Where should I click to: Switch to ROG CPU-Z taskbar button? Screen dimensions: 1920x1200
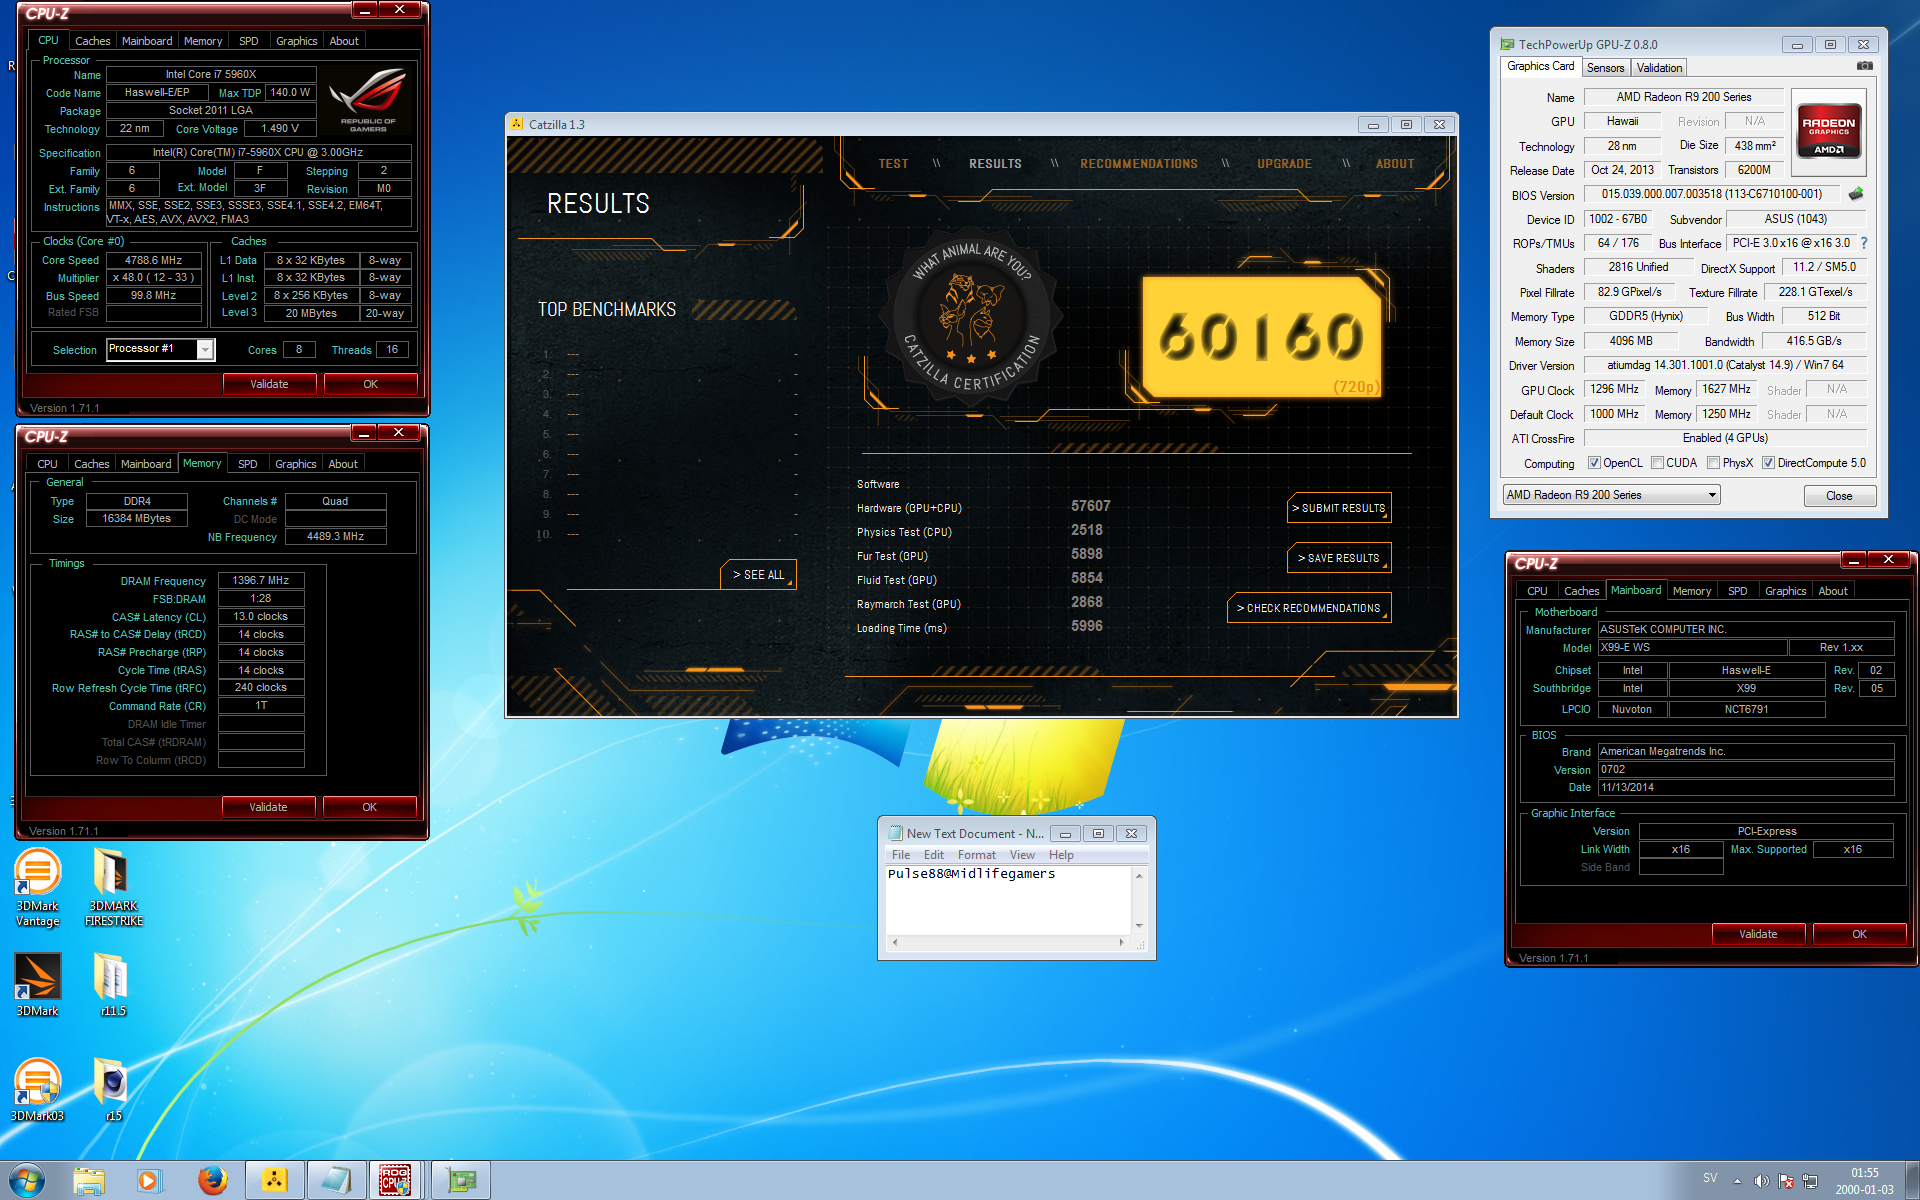(x=395, y=1180)
